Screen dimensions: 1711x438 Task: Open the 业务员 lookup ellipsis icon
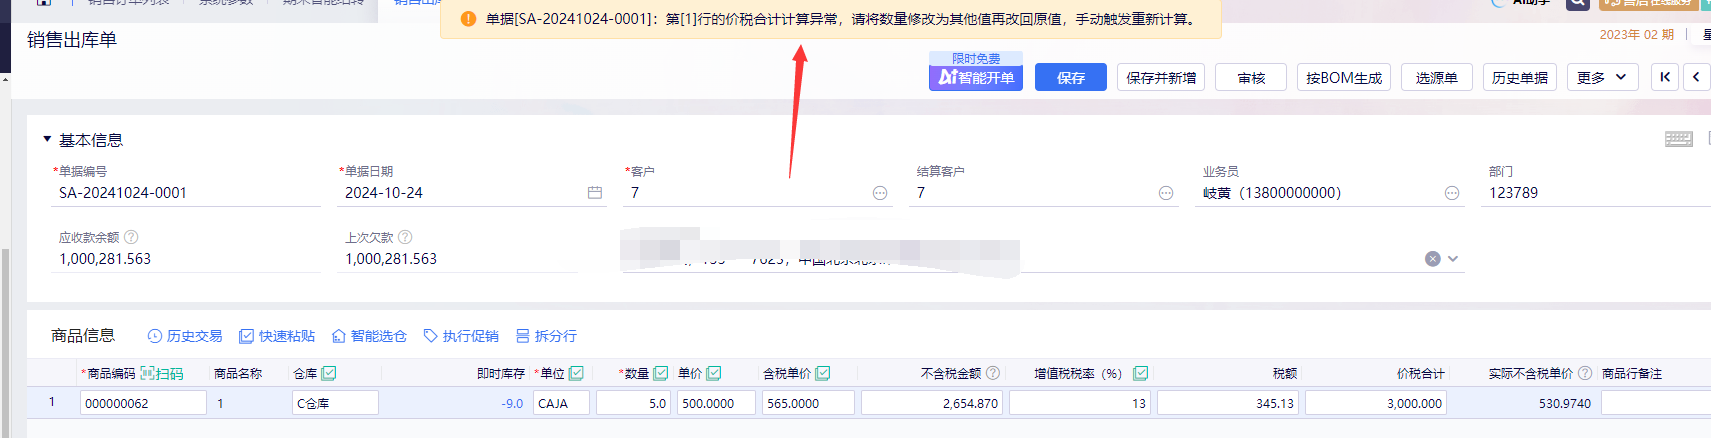[x=1452, y=193]
